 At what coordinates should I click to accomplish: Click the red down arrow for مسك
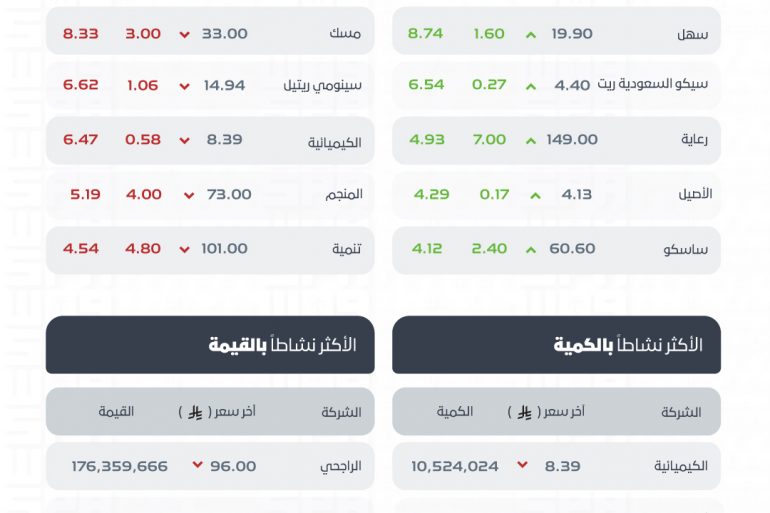tap(185, 35)
